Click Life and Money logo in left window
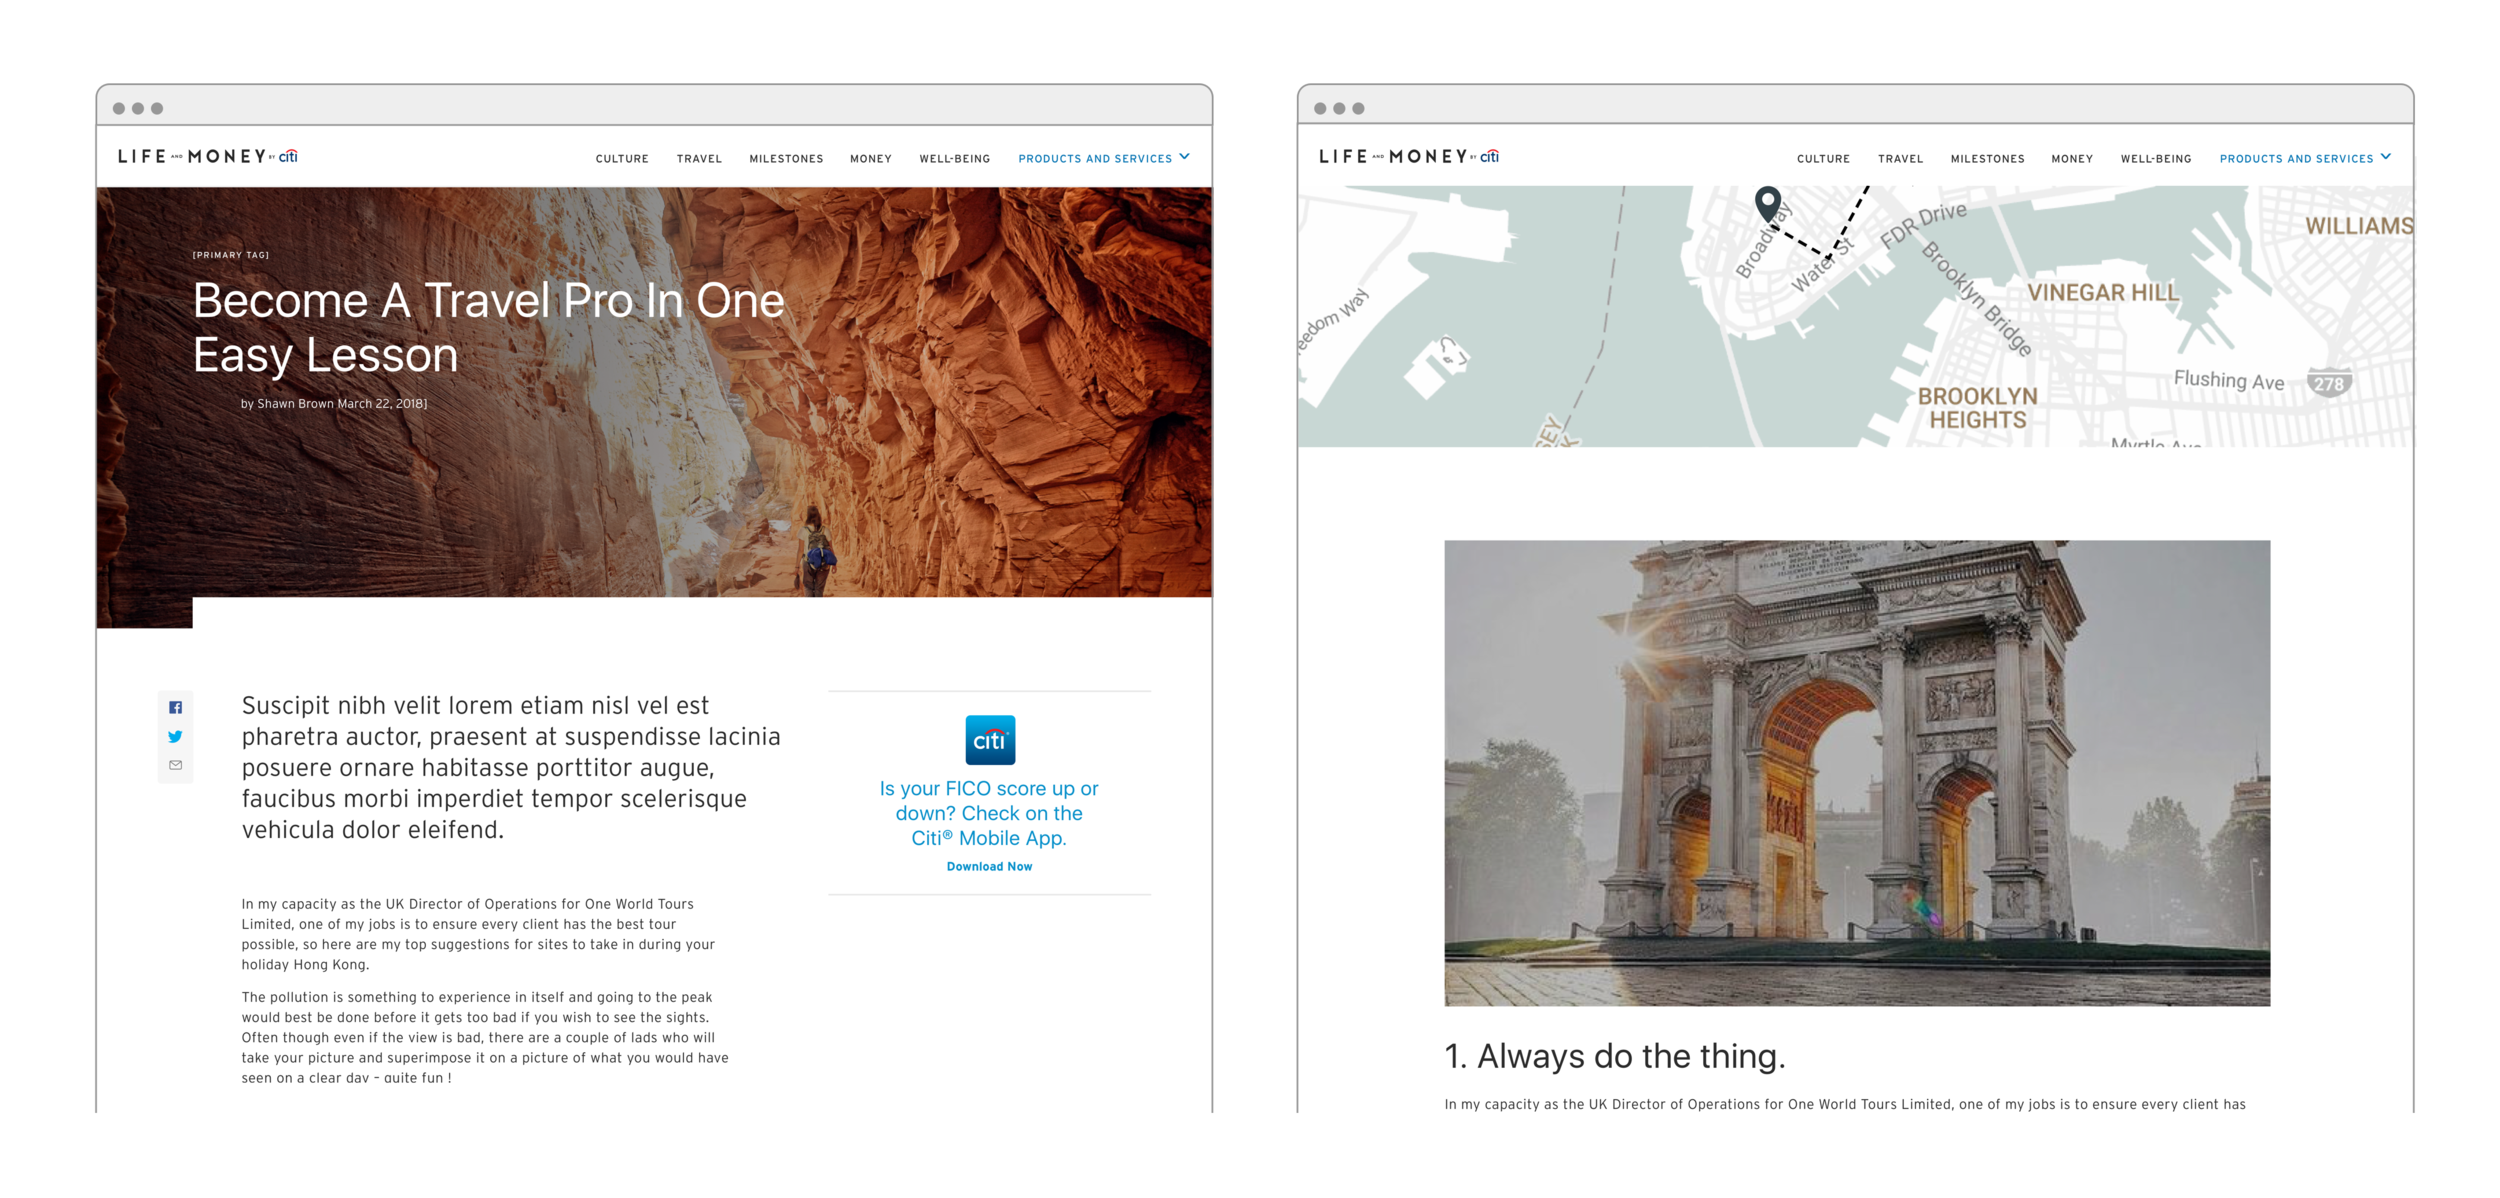 [x=208, y=157]
